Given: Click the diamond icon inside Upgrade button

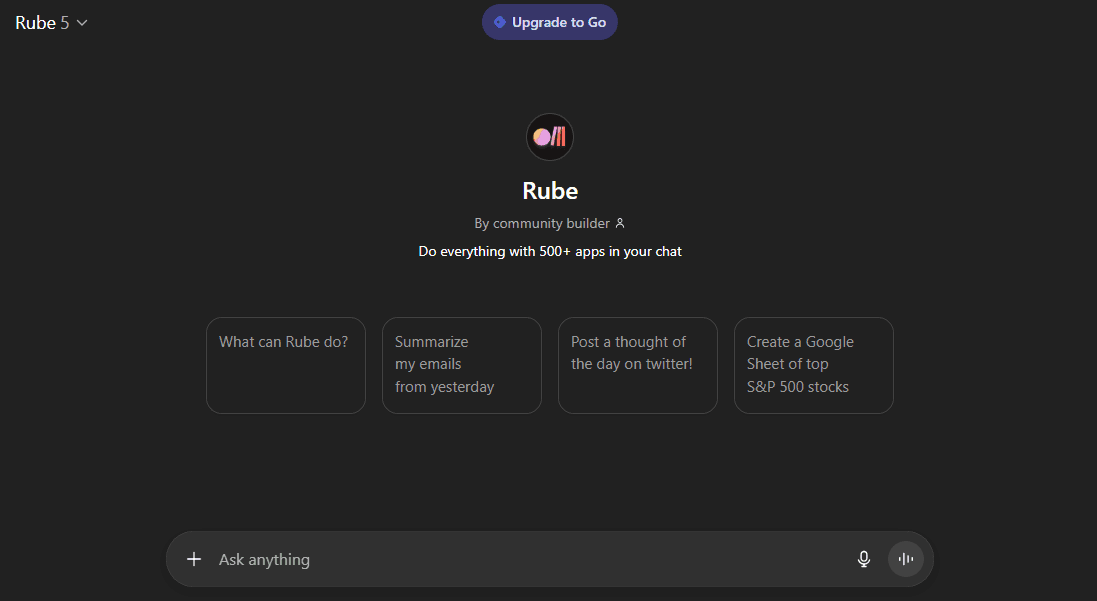Looking at the screenshot, I should coord(499,21).
